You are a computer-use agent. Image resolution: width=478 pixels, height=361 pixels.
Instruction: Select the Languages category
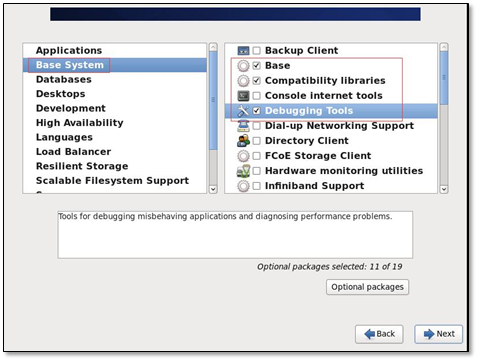115,137
